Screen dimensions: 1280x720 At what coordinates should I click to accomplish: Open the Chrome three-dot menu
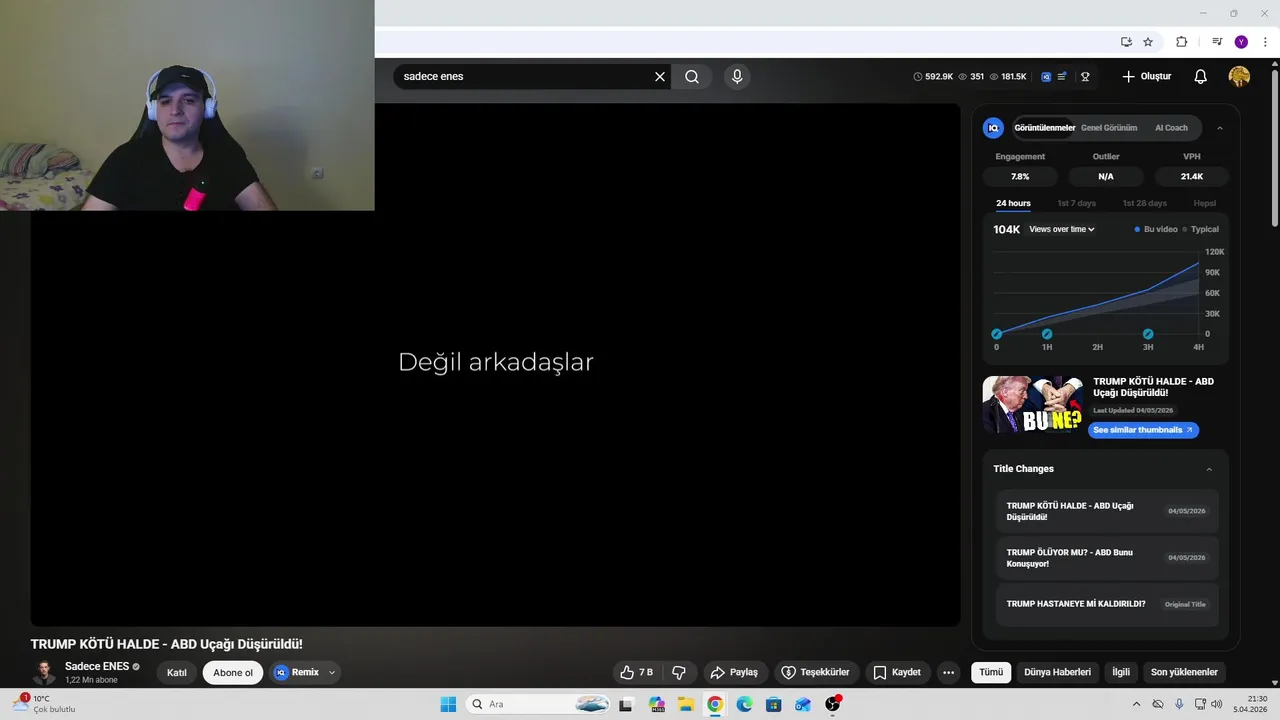[x=1265, y=42]
